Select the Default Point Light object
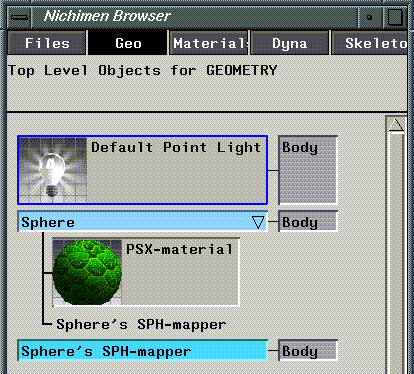This screenshot has height=374, width=414. click(142, 170)
